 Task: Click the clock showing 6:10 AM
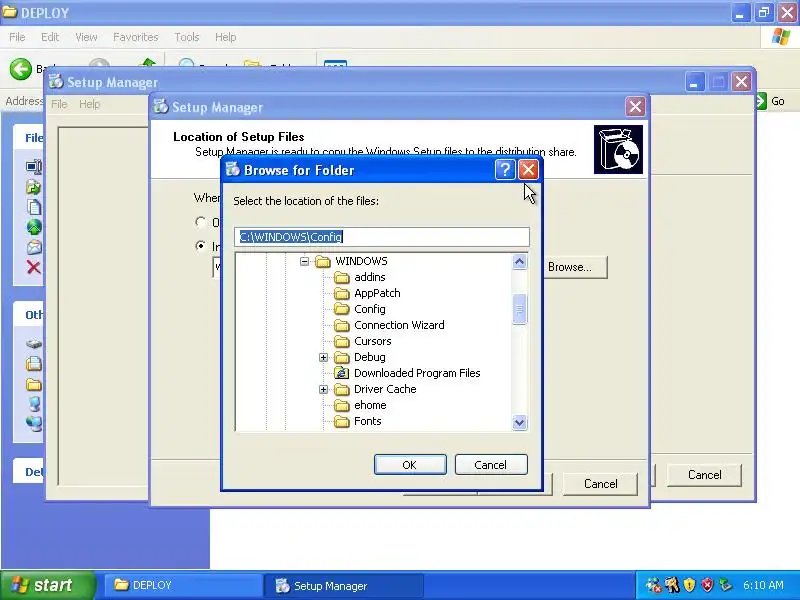pos(763,585)
